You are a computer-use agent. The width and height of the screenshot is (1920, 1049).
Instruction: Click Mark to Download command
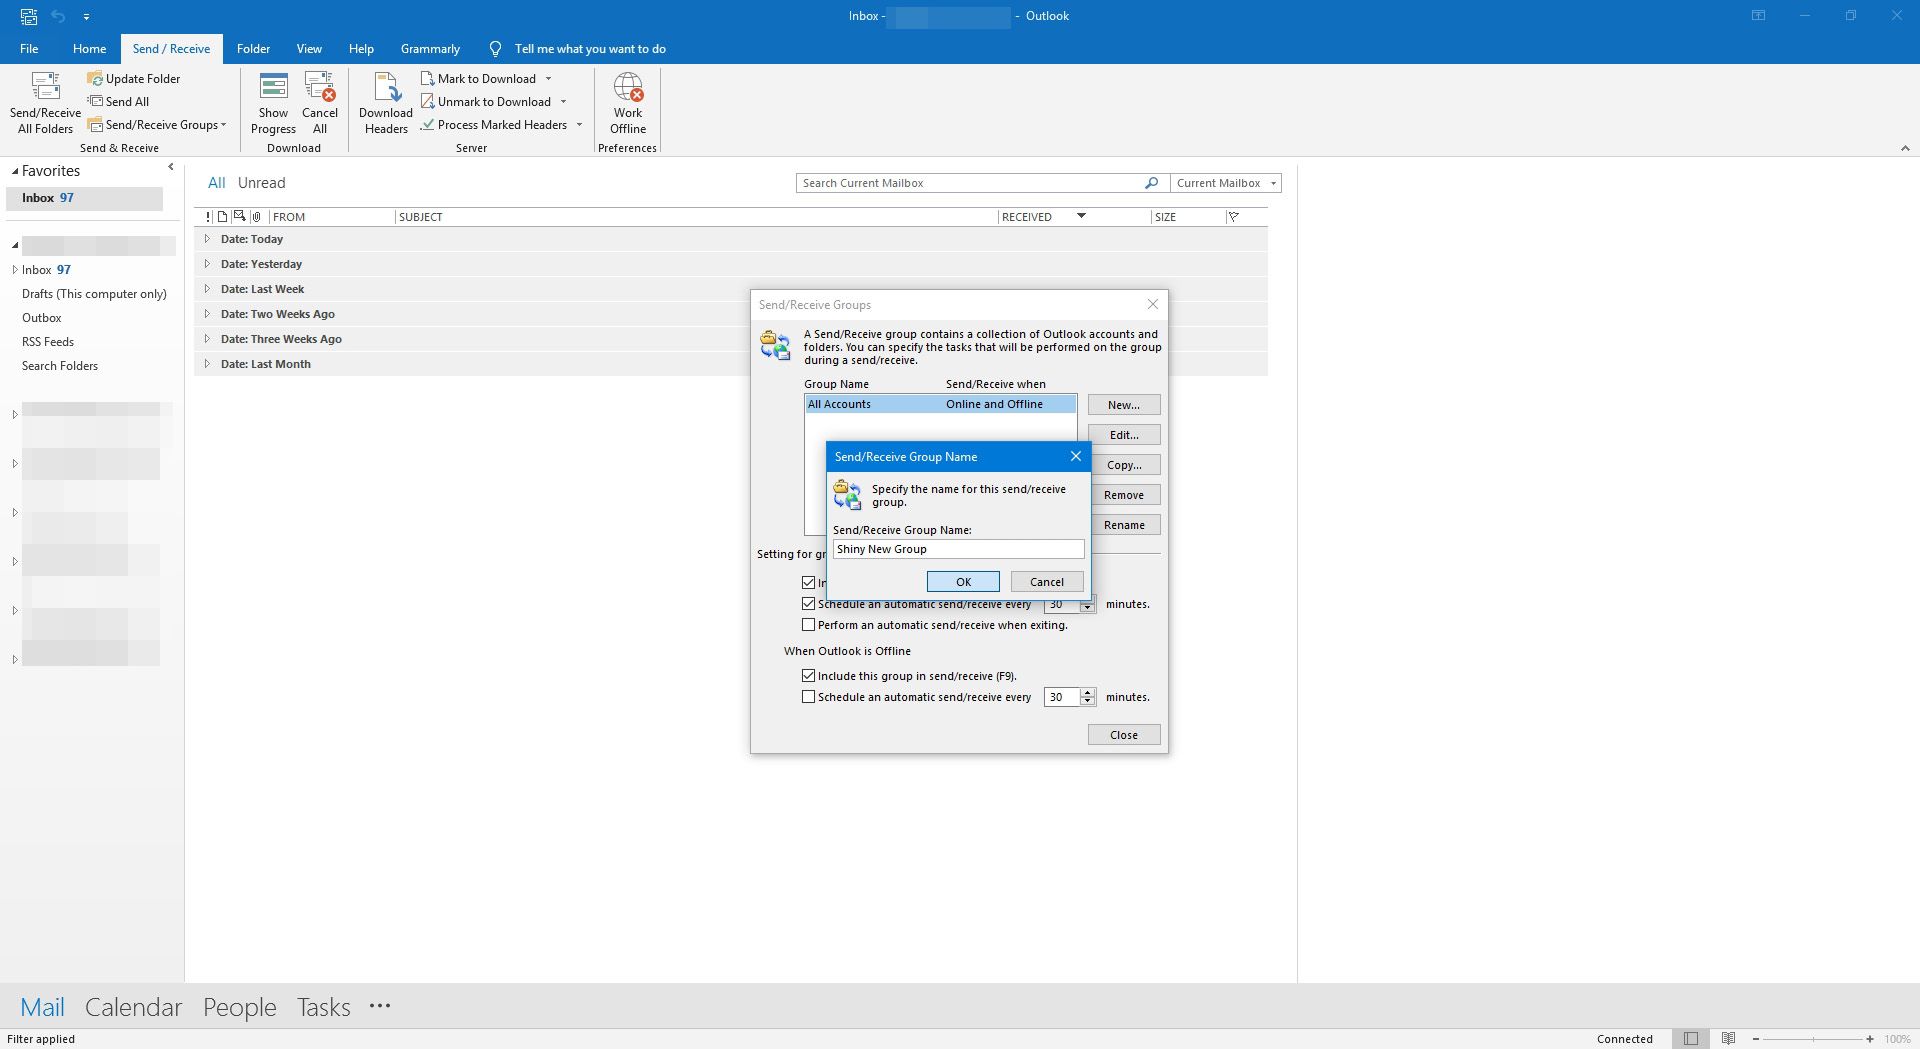point(478,78)
